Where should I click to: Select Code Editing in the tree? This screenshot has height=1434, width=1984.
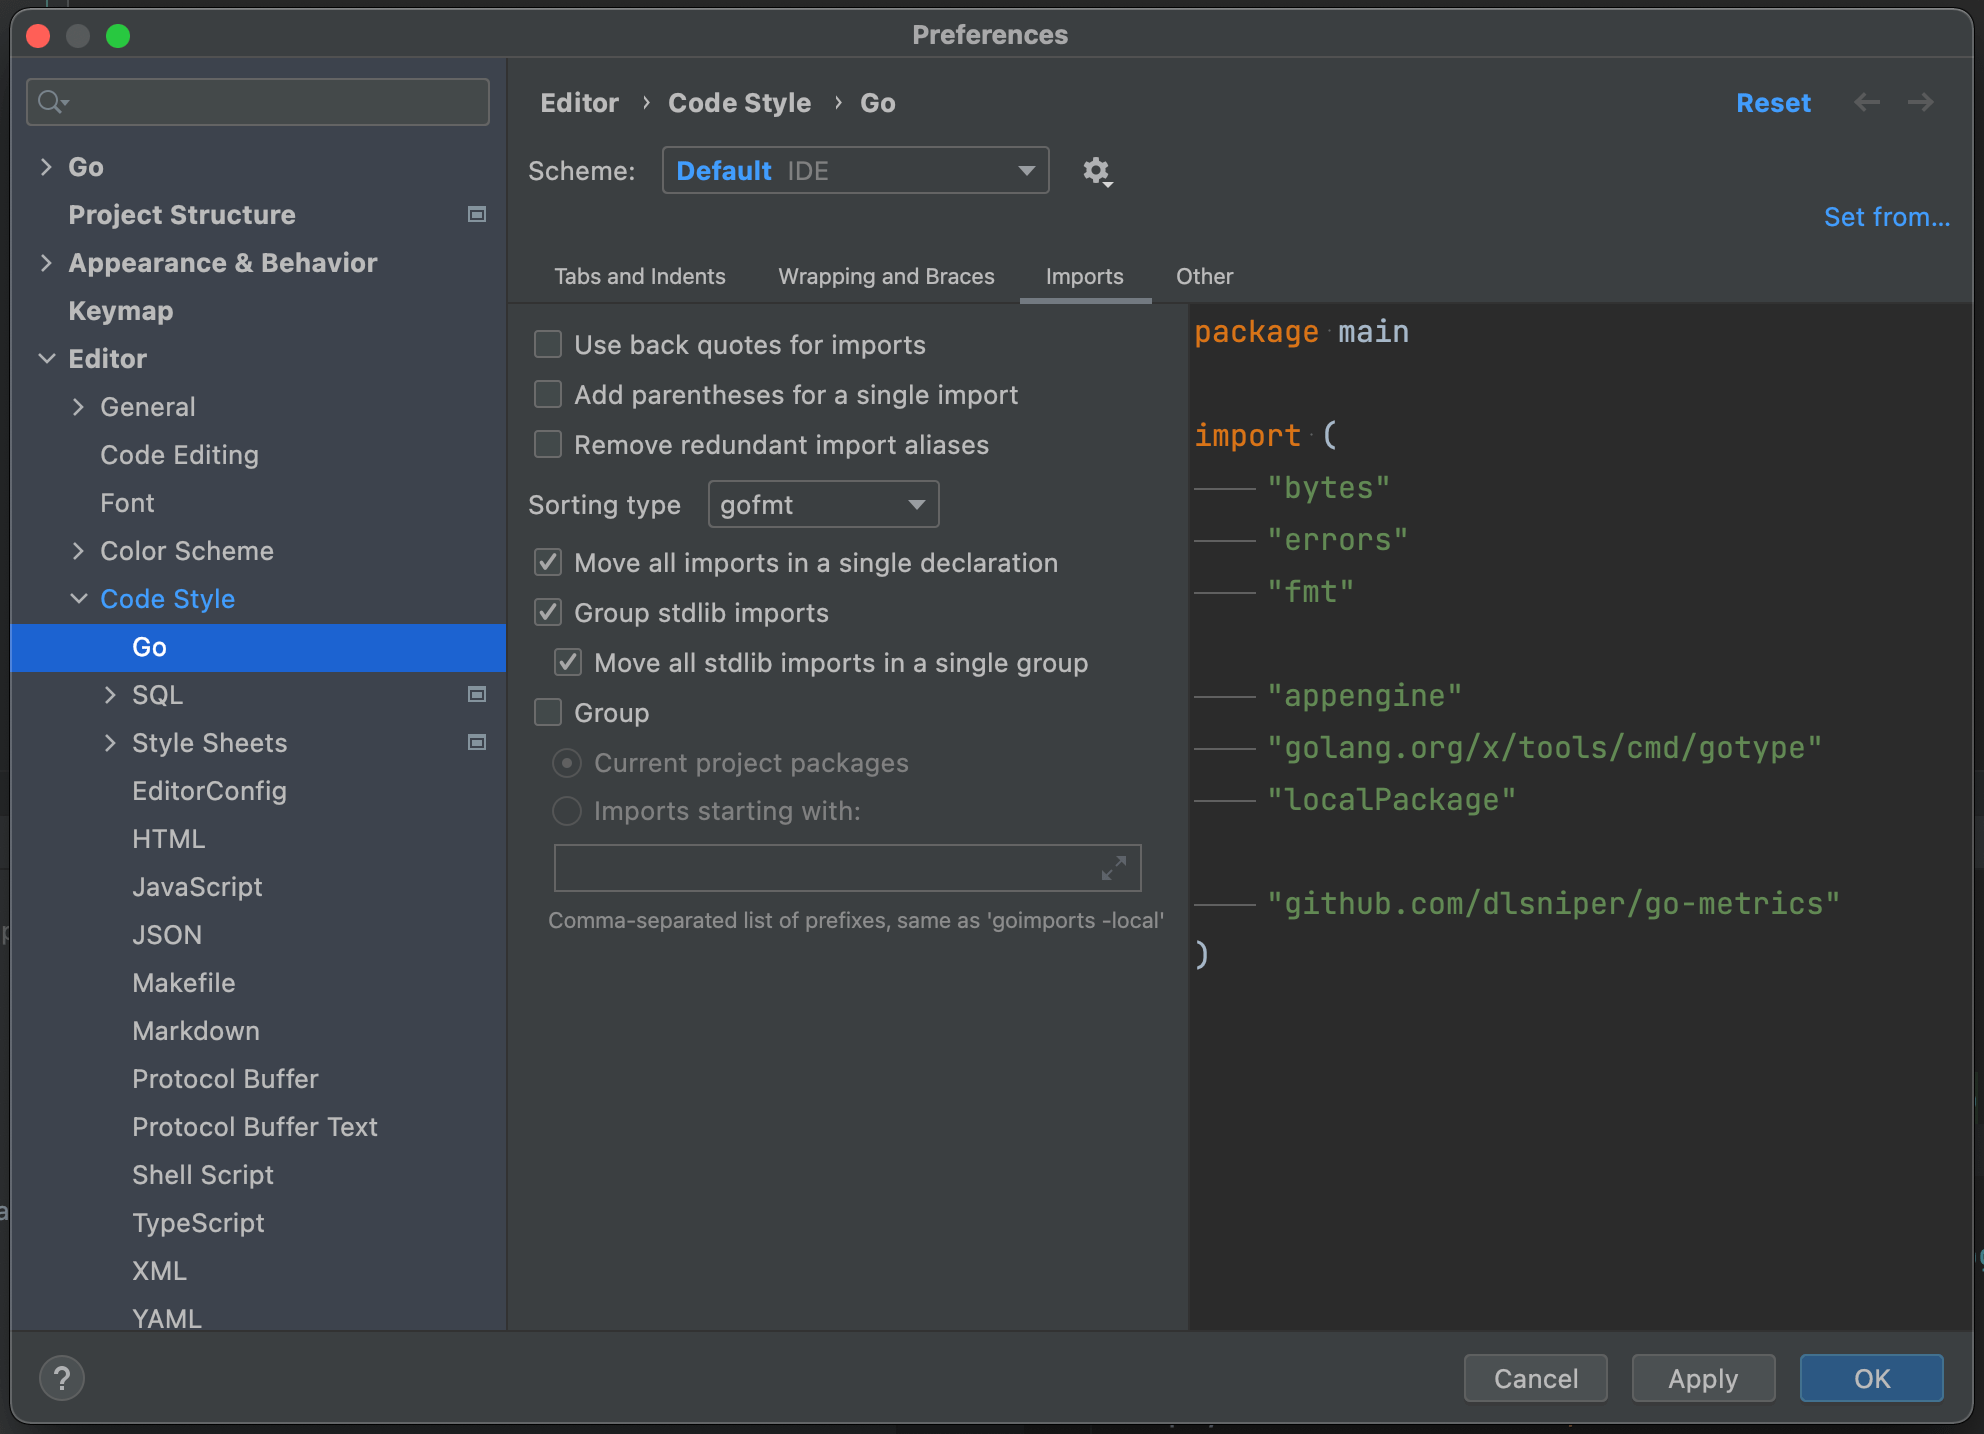tap(179, 455)
